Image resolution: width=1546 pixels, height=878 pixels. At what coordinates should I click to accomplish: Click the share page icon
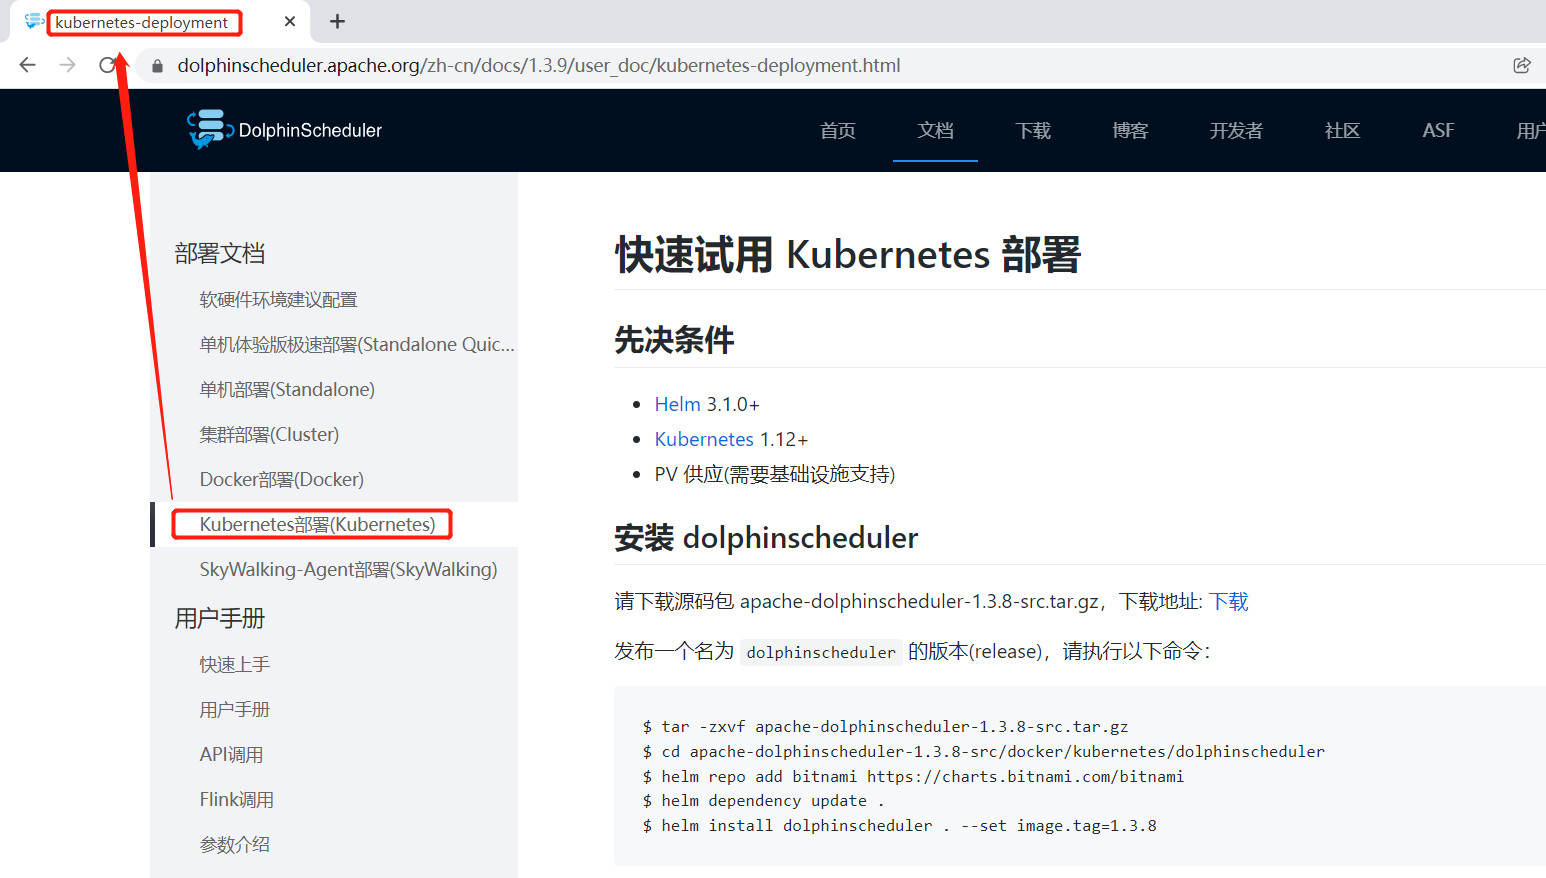point(1522,65)
